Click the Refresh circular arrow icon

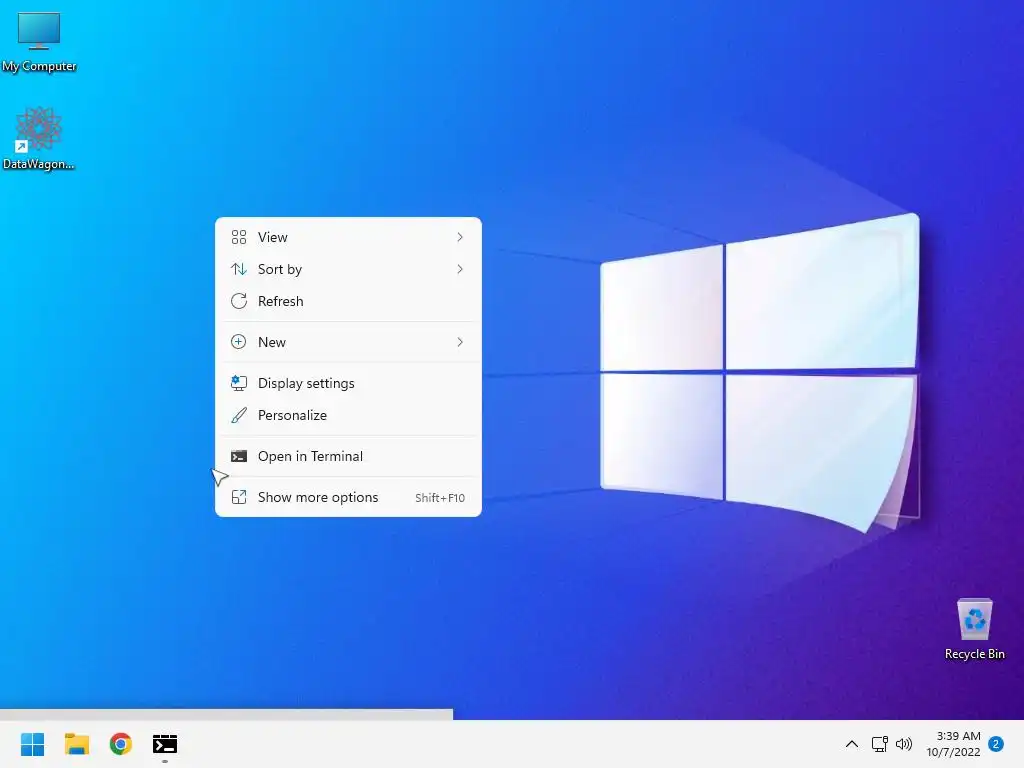click(x=239, y=301)
